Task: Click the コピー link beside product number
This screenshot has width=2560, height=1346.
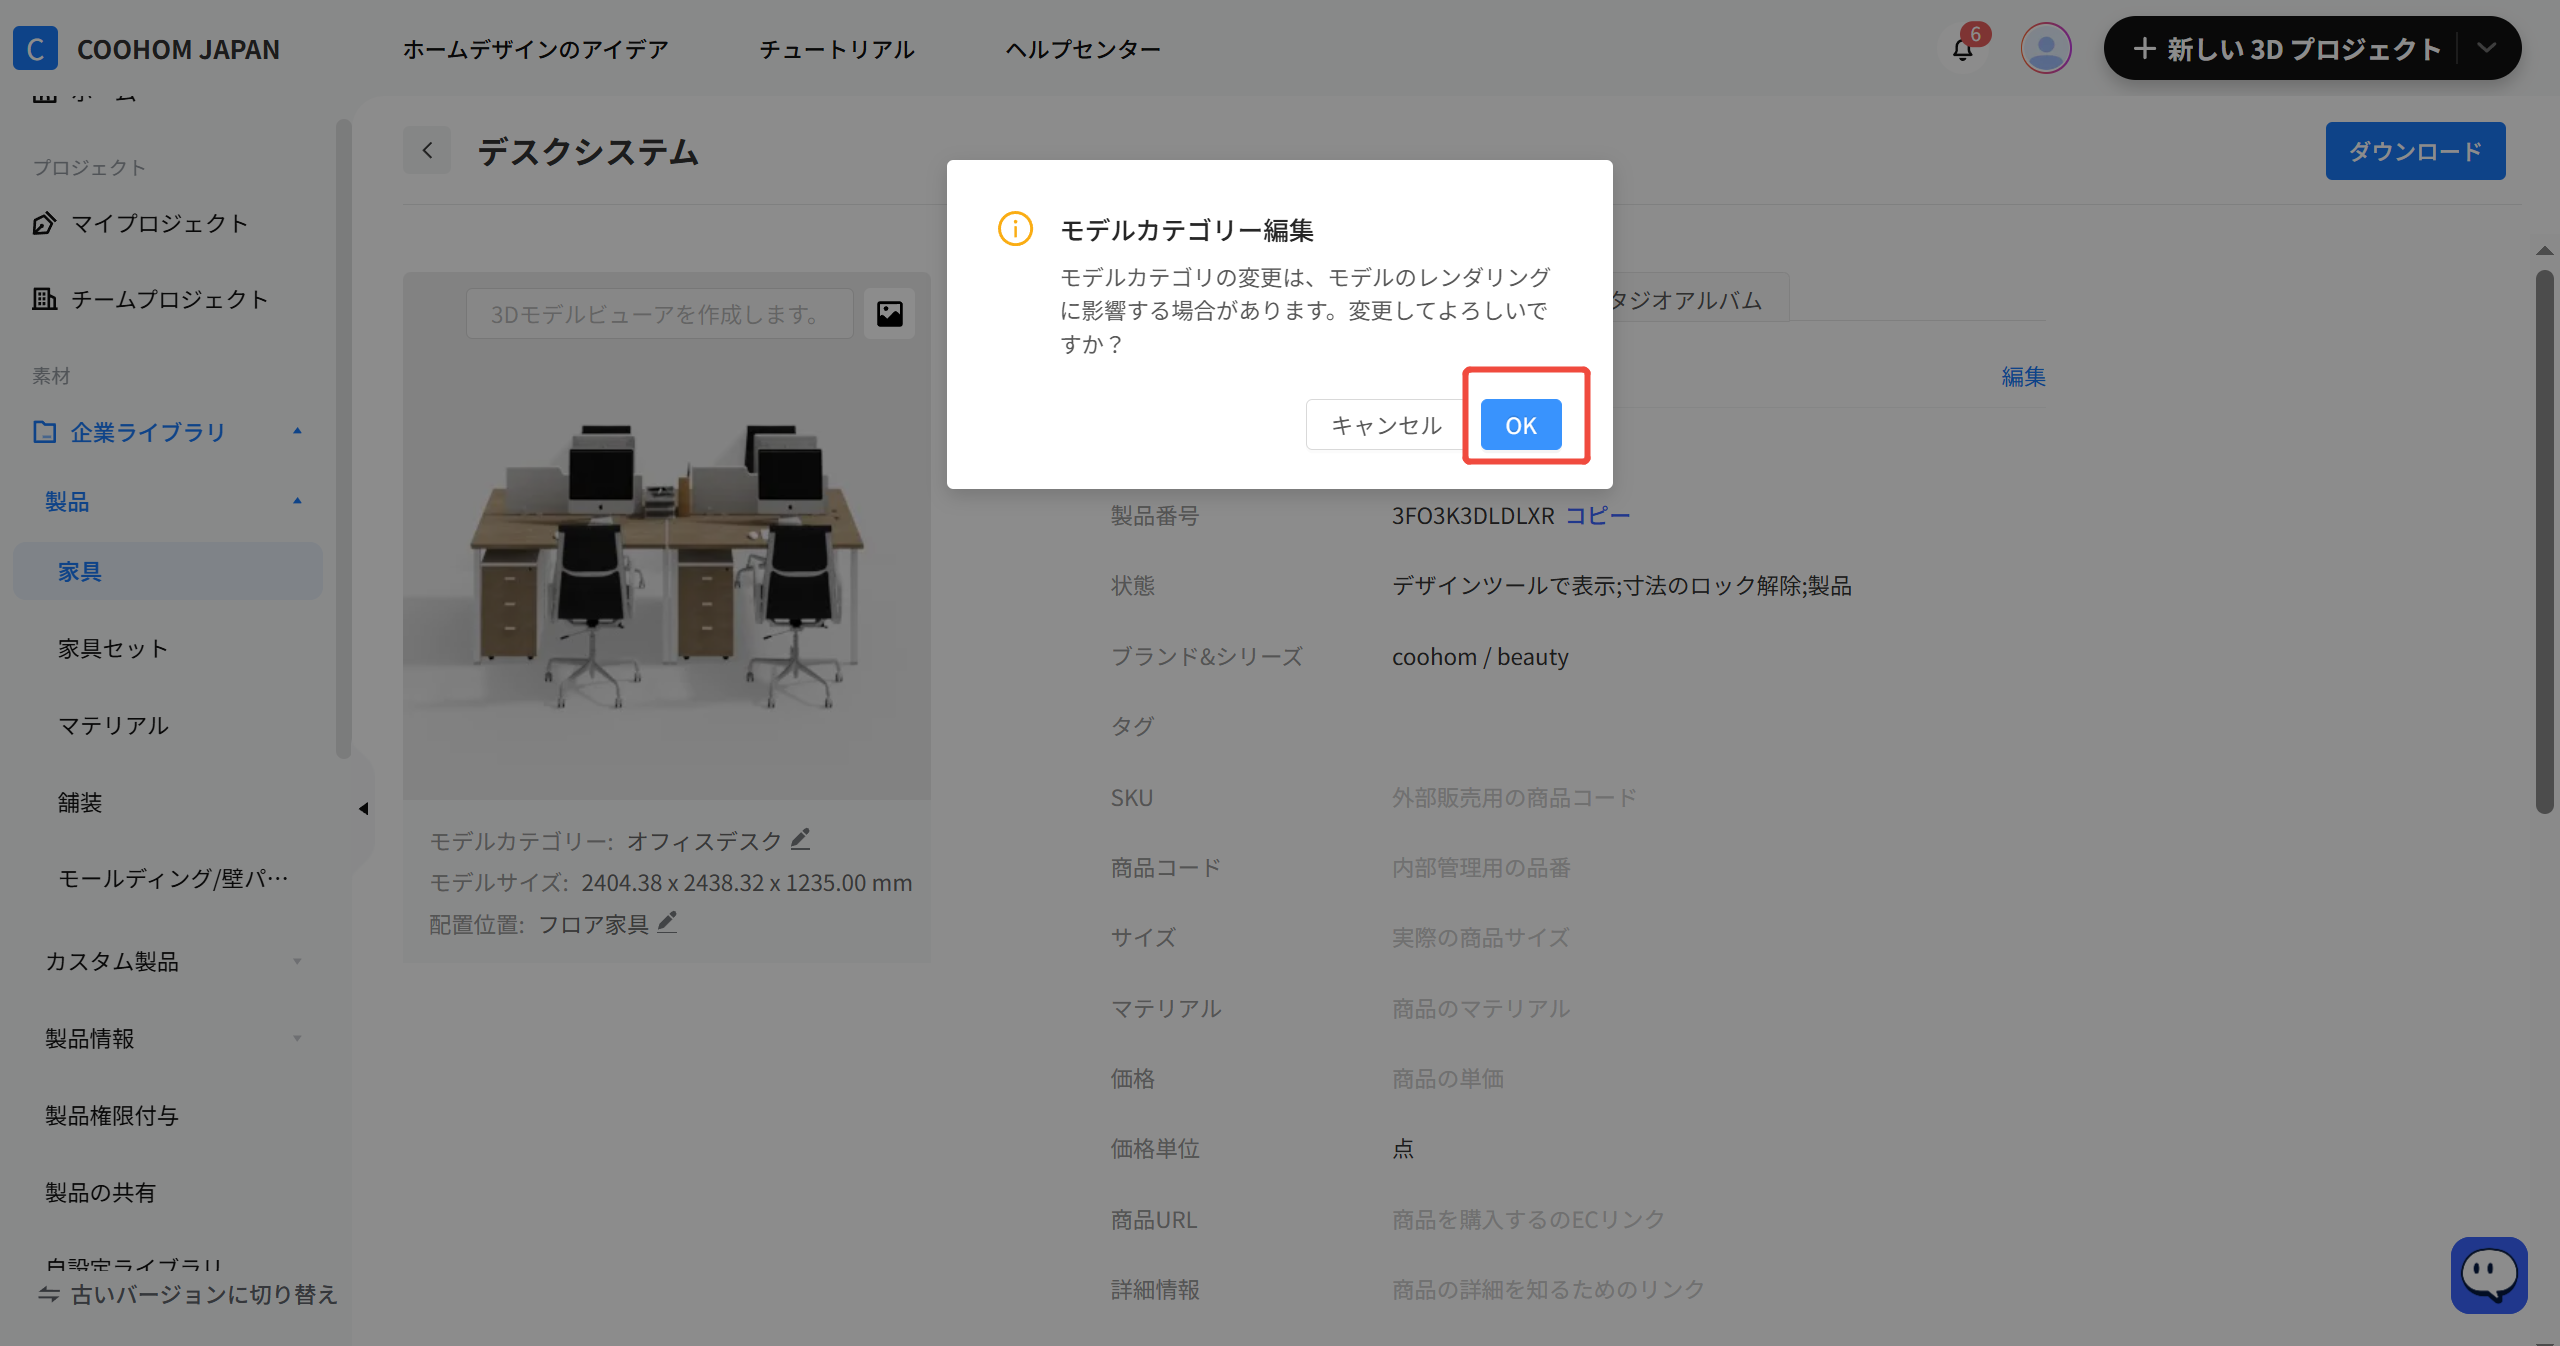Action: (x=1597, y=515)
